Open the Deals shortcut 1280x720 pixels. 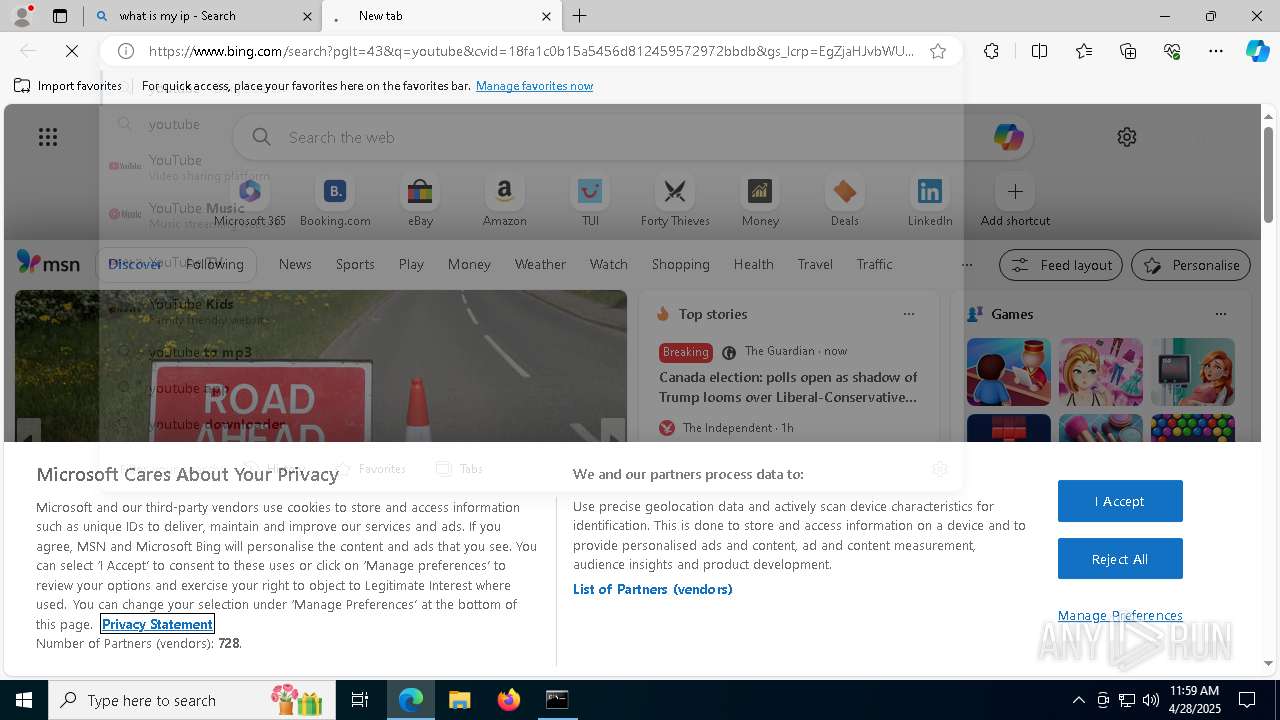tap(845, 201)
